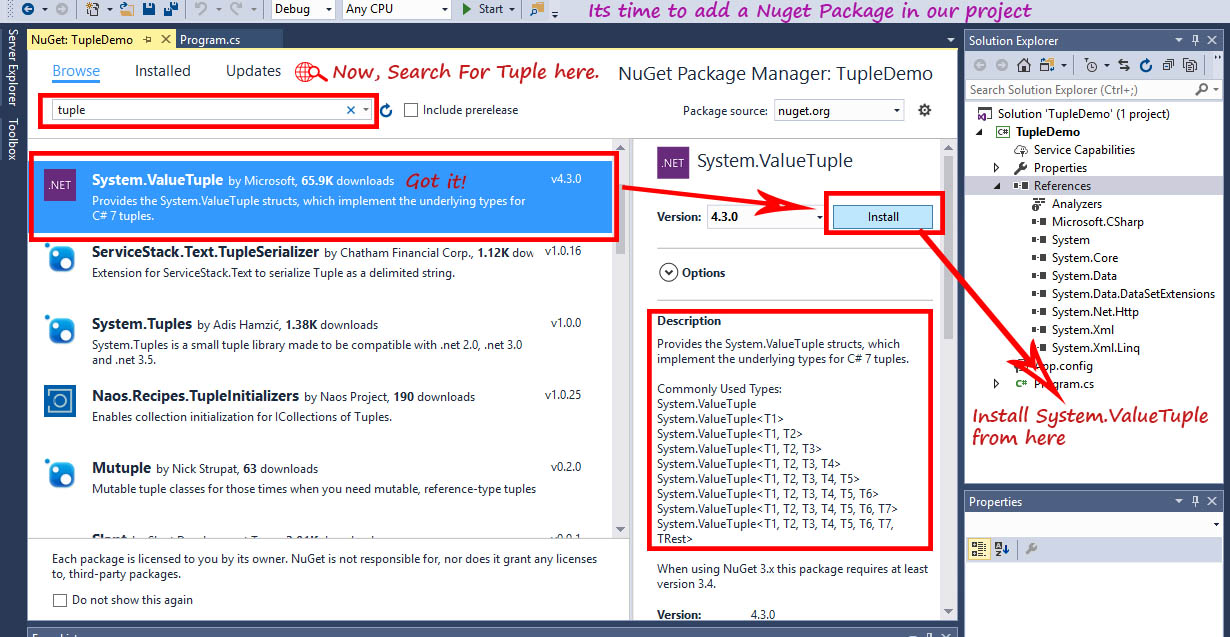
Task: Click Categorized icon in Properties panel
Action: 980,548
